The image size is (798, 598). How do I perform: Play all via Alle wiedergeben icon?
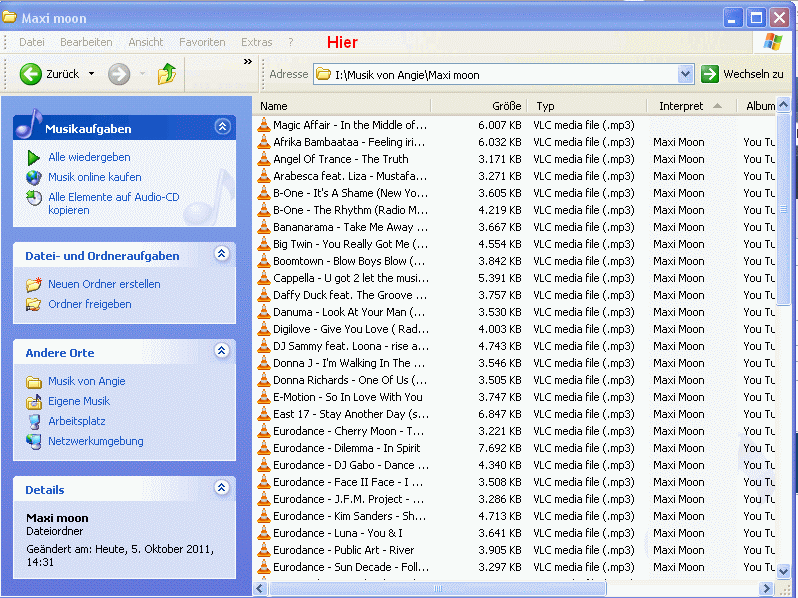click(x=34, y=158)
